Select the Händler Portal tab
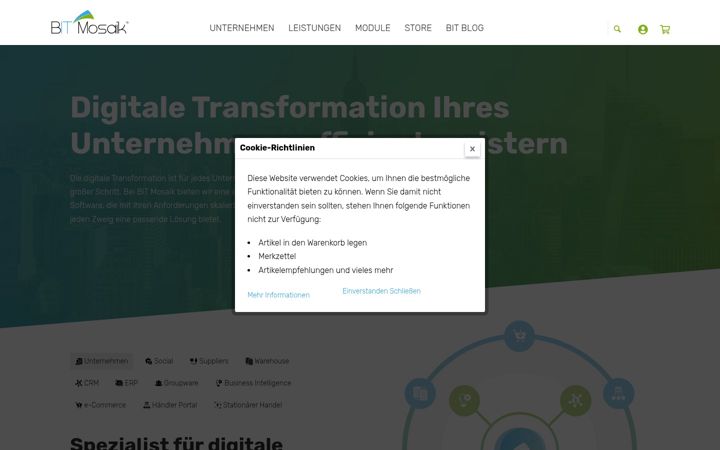This screenshot has width=720, height=450. tap(170, 405)
